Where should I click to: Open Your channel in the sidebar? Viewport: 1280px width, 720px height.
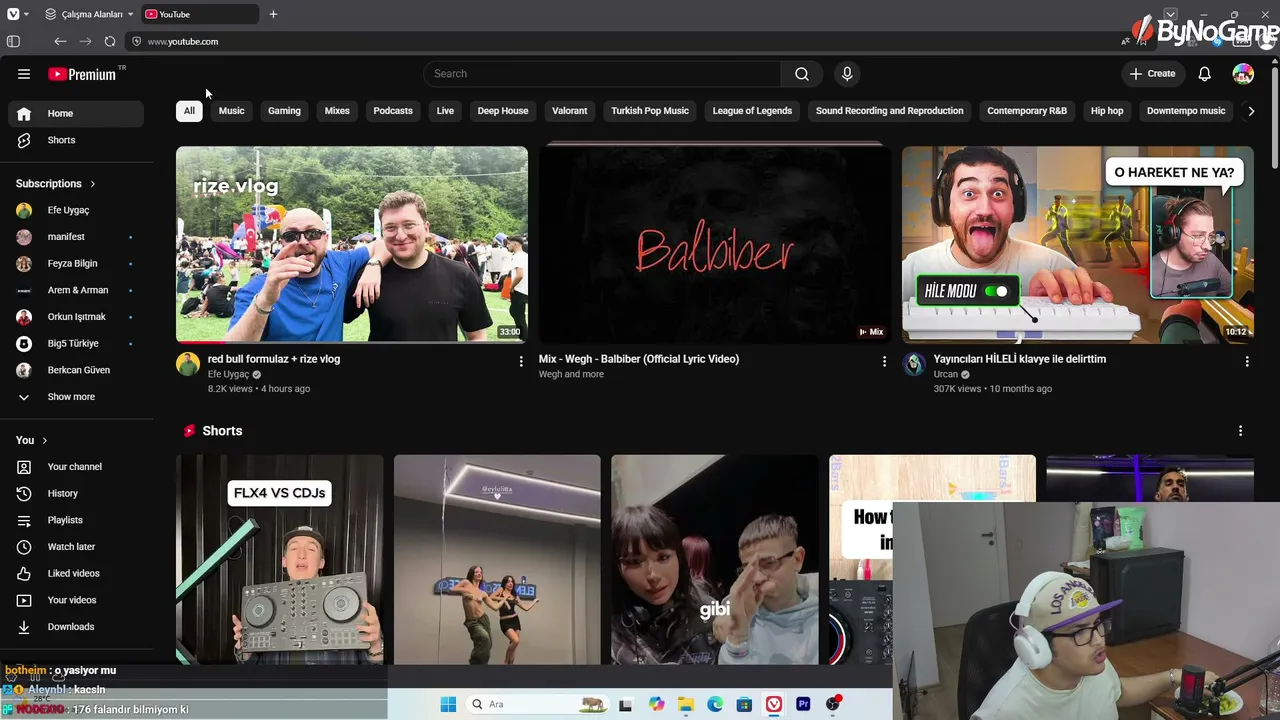[x=76, y=467]
